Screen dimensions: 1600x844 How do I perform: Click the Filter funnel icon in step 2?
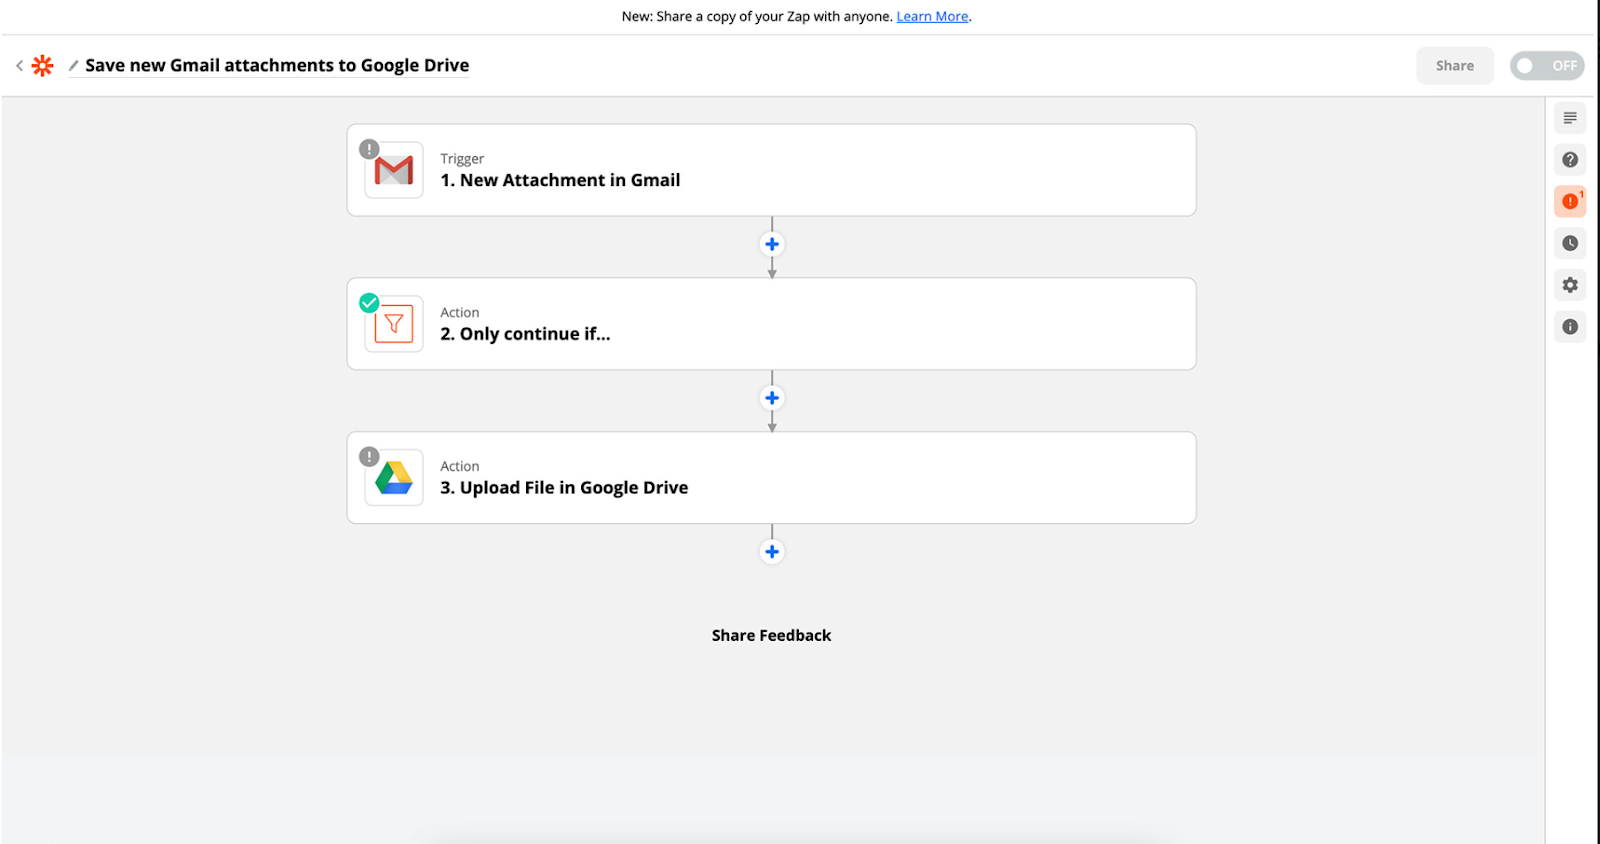(394, 324)
